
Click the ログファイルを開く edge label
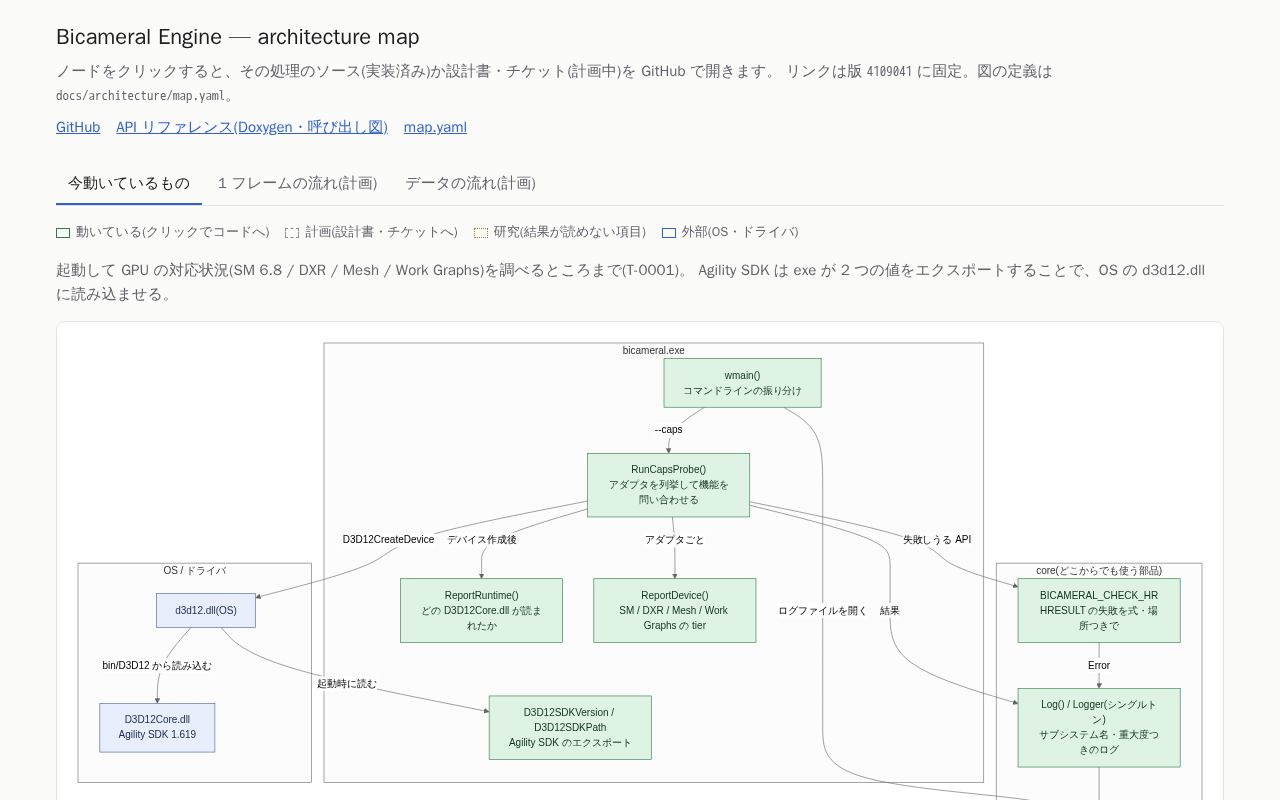pyautogui.click(x=823, y=611)
